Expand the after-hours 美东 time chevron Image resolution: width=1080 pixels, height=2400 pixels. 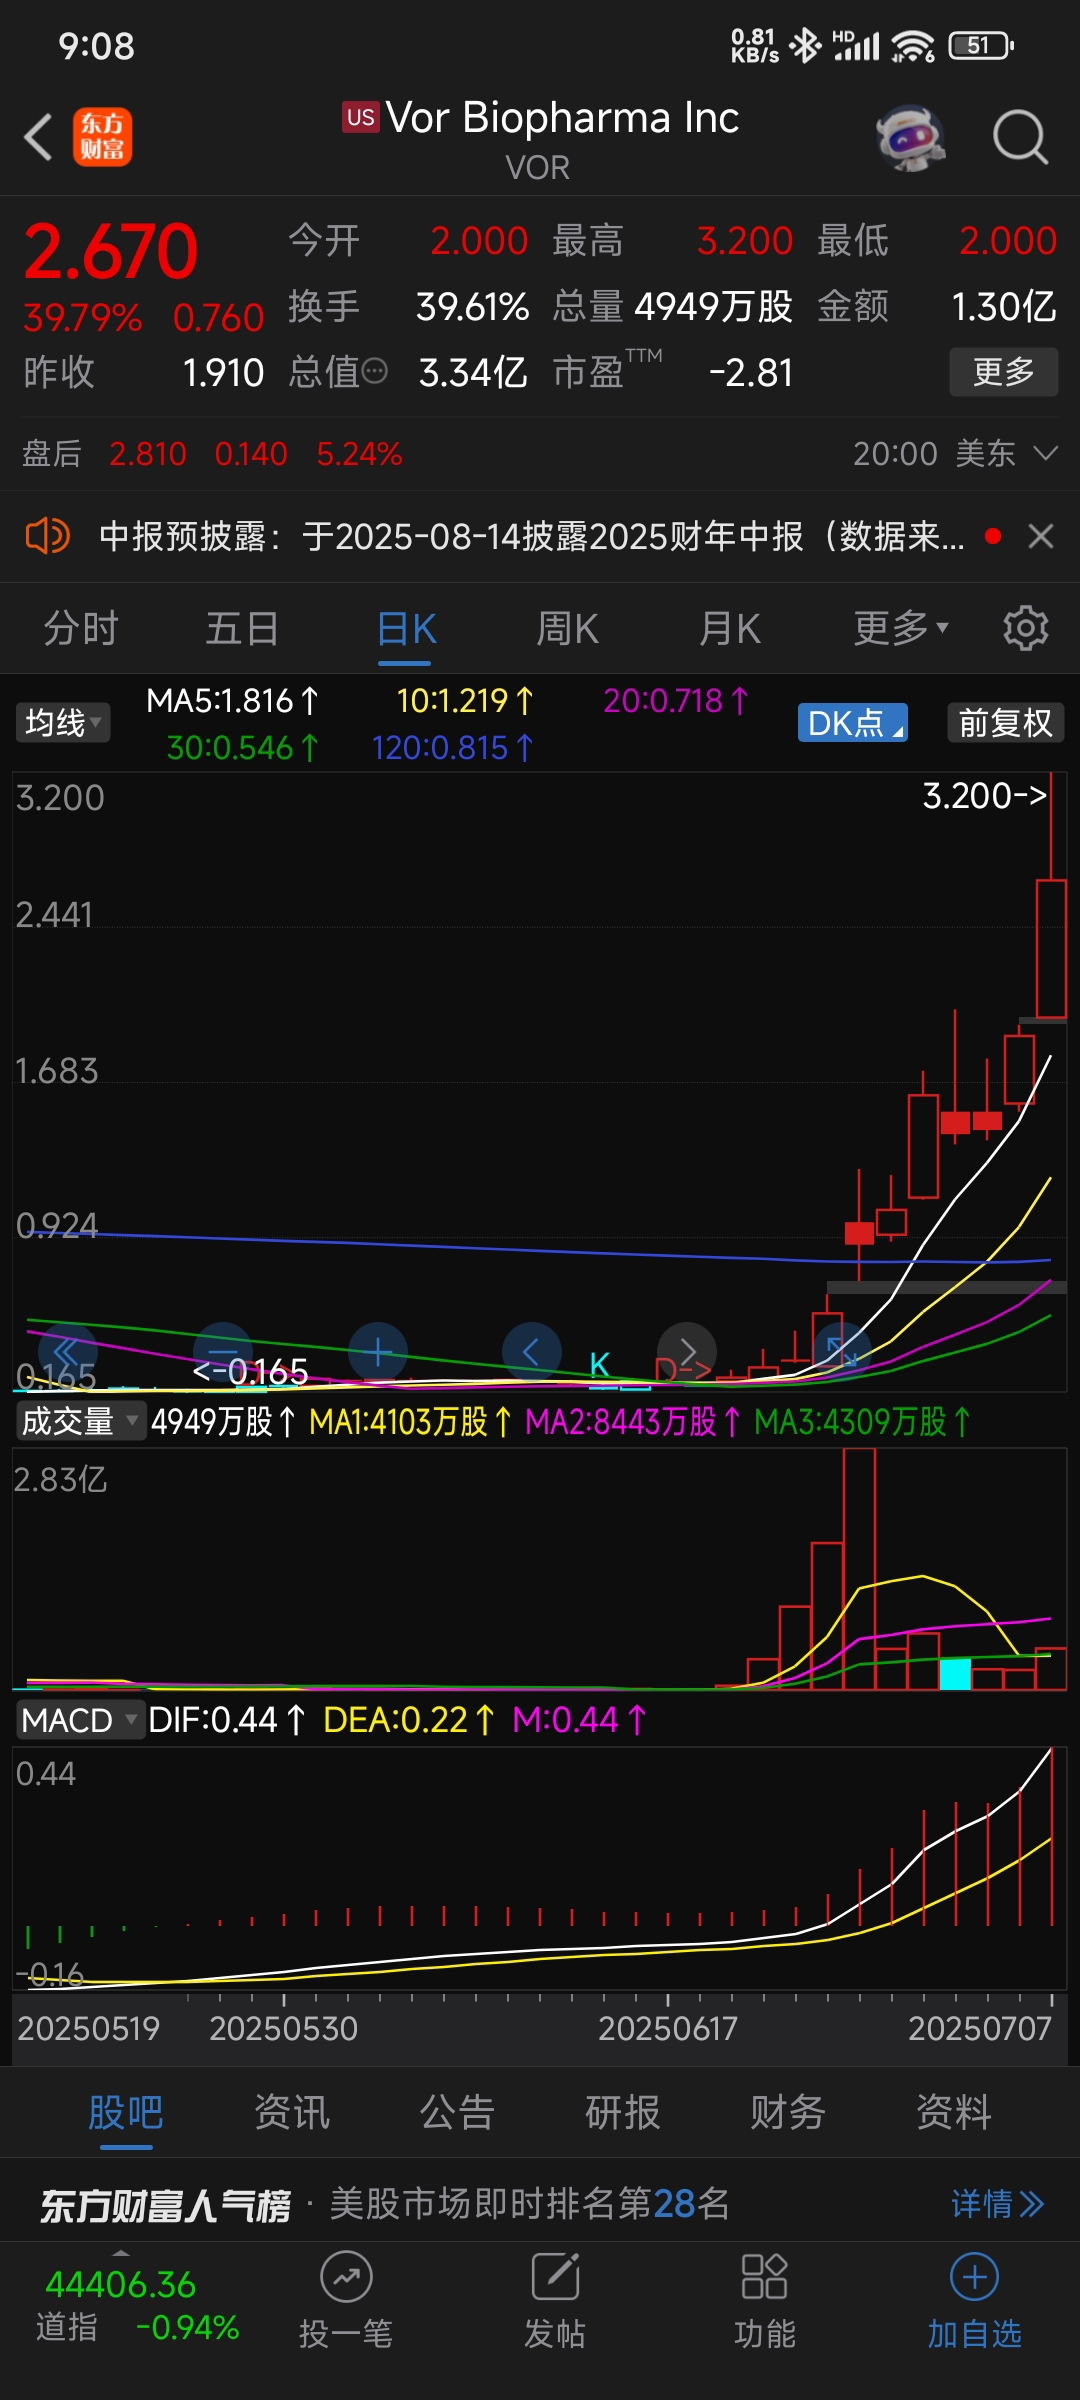(1045, 454)
